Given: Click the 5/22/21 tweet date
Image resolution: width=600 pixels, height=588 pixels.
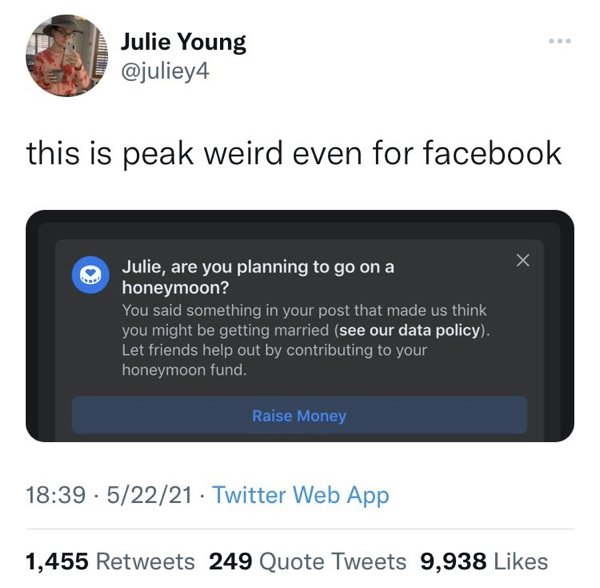Looking at the screenshot, I should click(x=150, y=495).
